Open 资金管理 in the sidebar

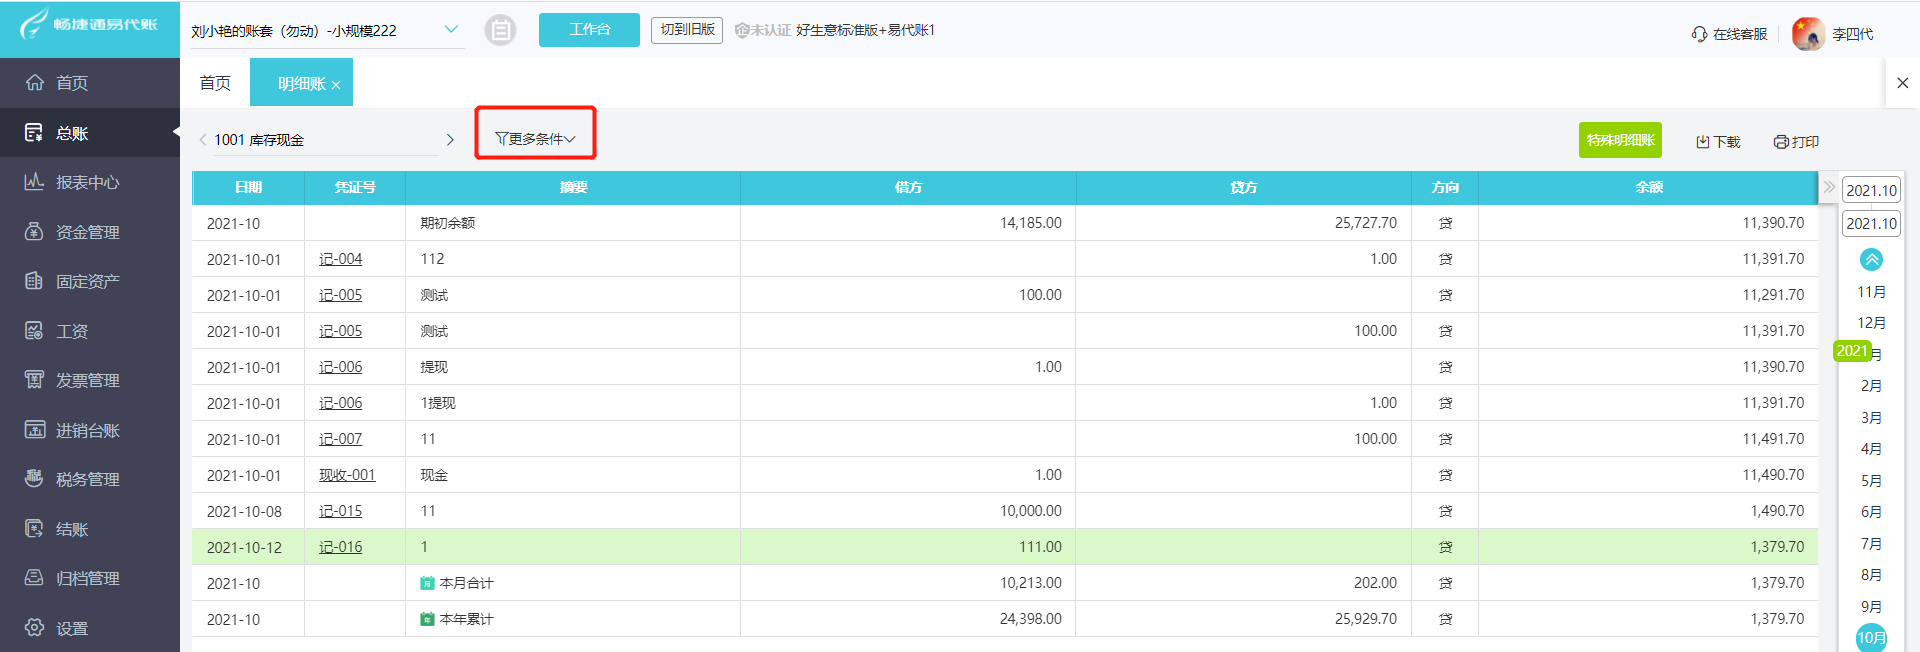pos(88,232)
